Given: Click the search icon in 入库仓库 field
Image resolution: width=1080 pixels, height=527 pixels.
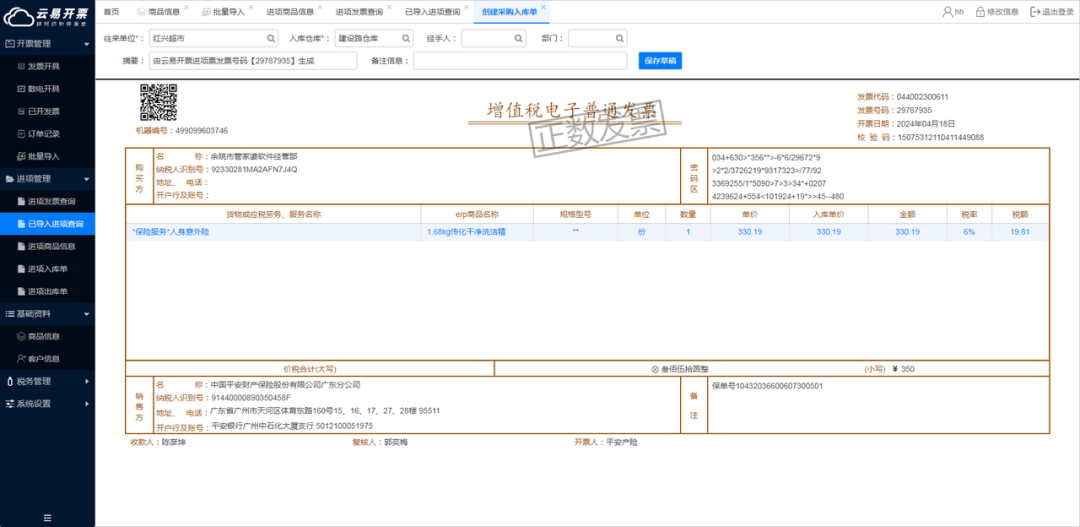Looking at the screenshot, I should [405, 38].
